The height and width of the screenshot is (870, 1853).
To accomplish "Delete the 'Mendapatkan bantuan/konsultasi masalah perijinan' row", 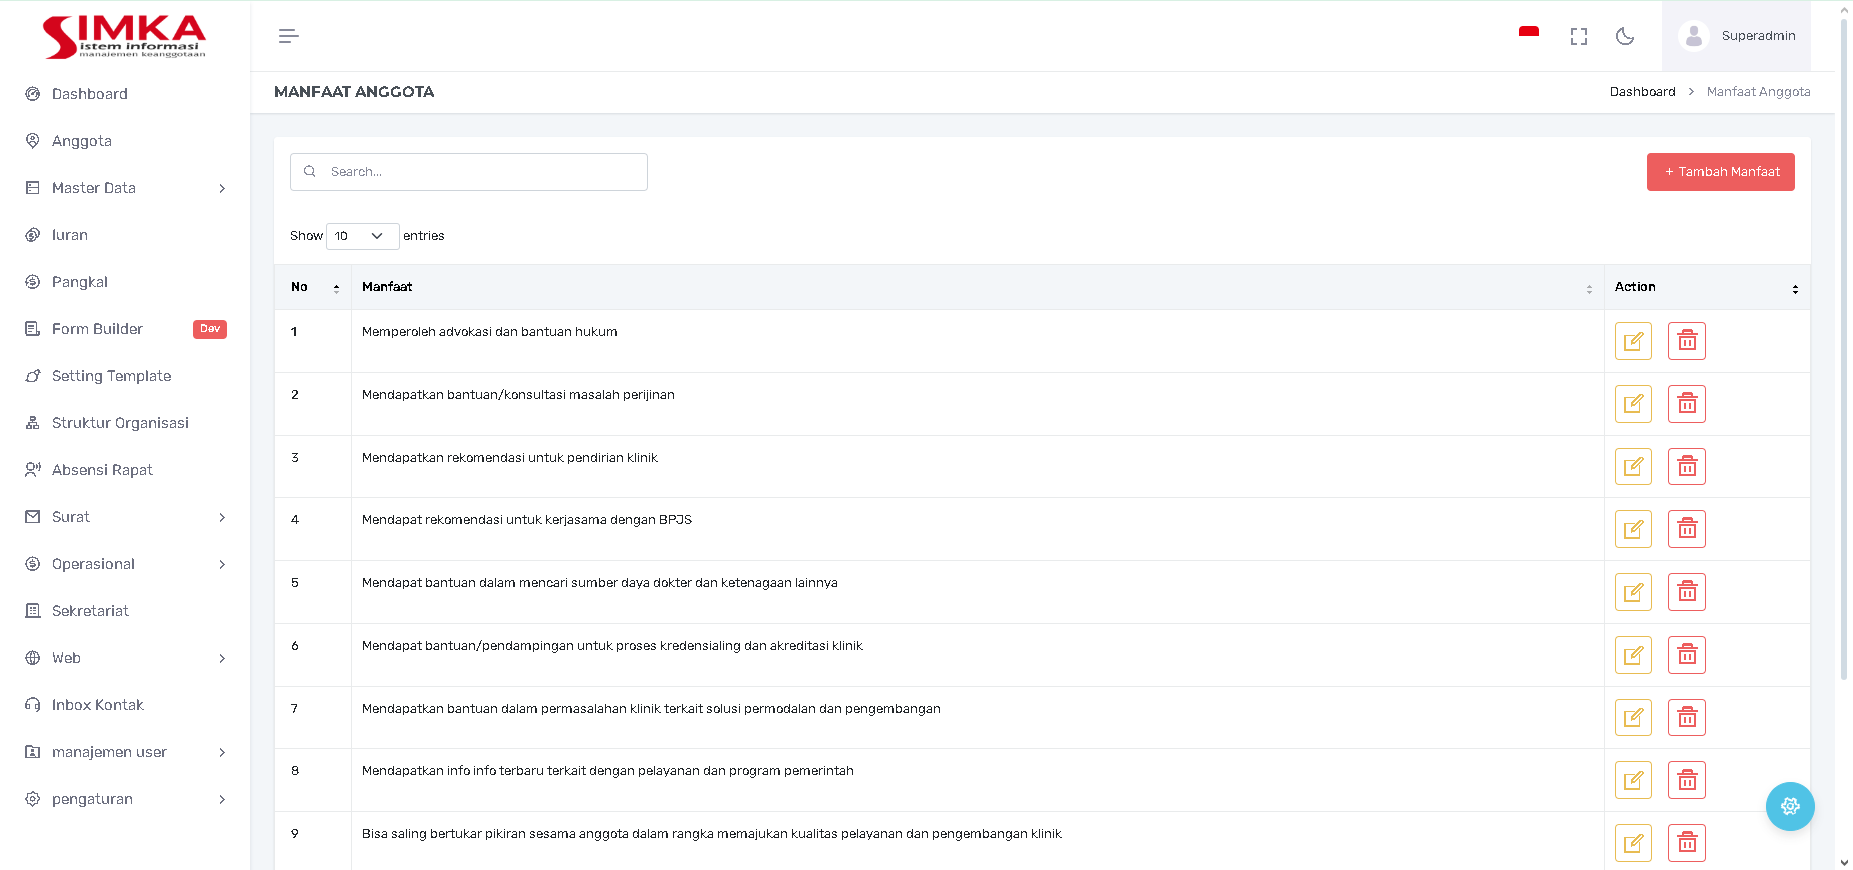I will point(1686,404).
